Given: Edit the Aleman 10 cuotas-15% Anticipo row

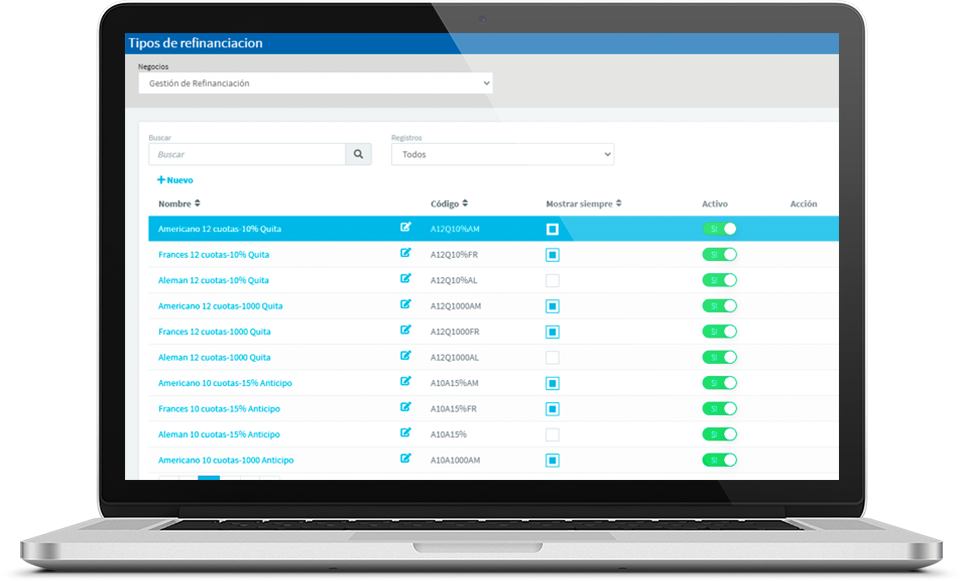Looking at the screenshot, I should coord(405,433).
